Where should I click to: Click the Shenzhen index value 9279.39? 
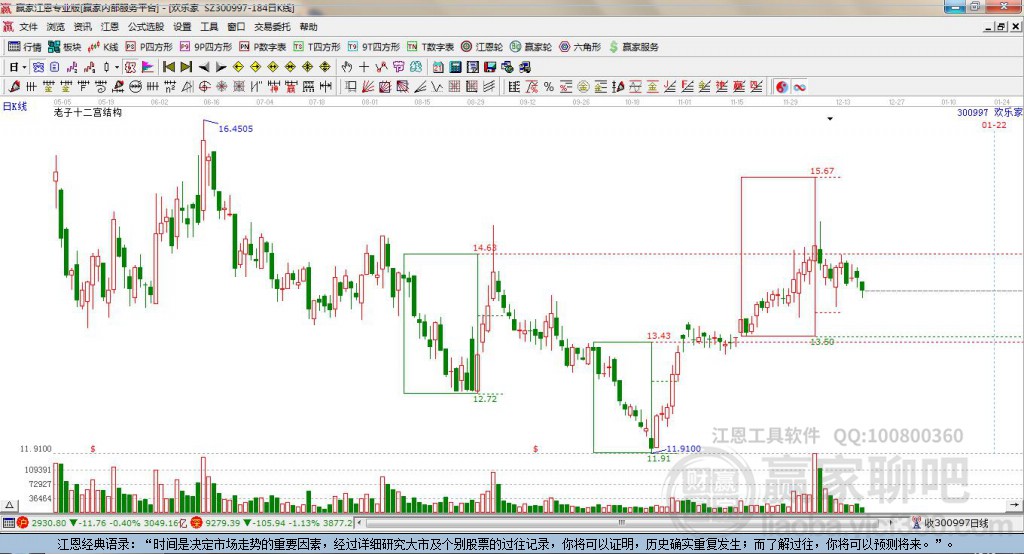(x=223, y=523)
